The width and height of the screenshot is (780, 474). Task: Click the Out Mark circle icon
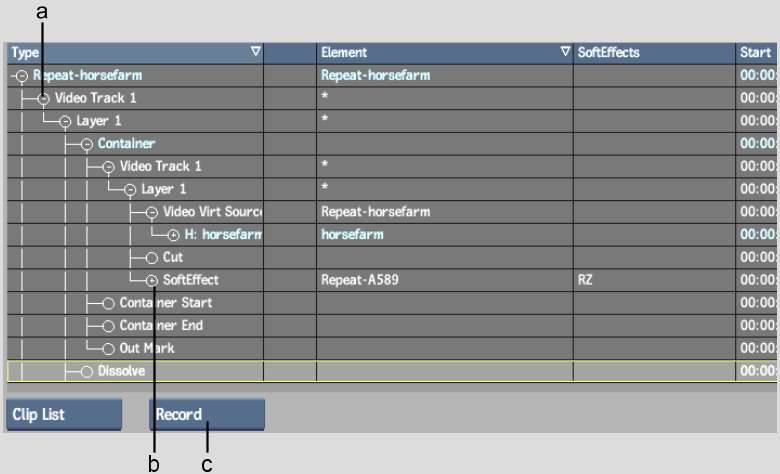click(108, 349)
